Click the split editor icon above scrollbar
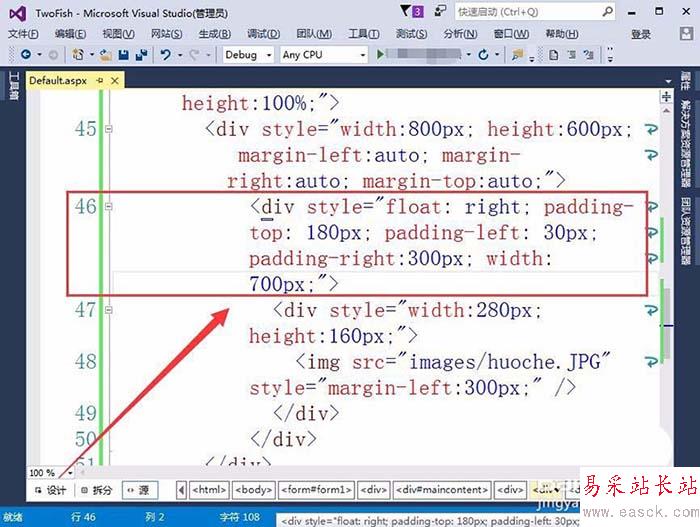This screenshot has width=700, height=527. click(666, 96)
